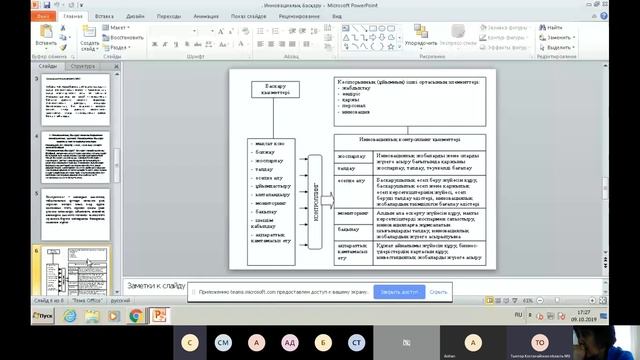Screen dimensions: 640x360
Task: Select slide 4 thumbnail in the slides pane
Action: click(76, 157)
